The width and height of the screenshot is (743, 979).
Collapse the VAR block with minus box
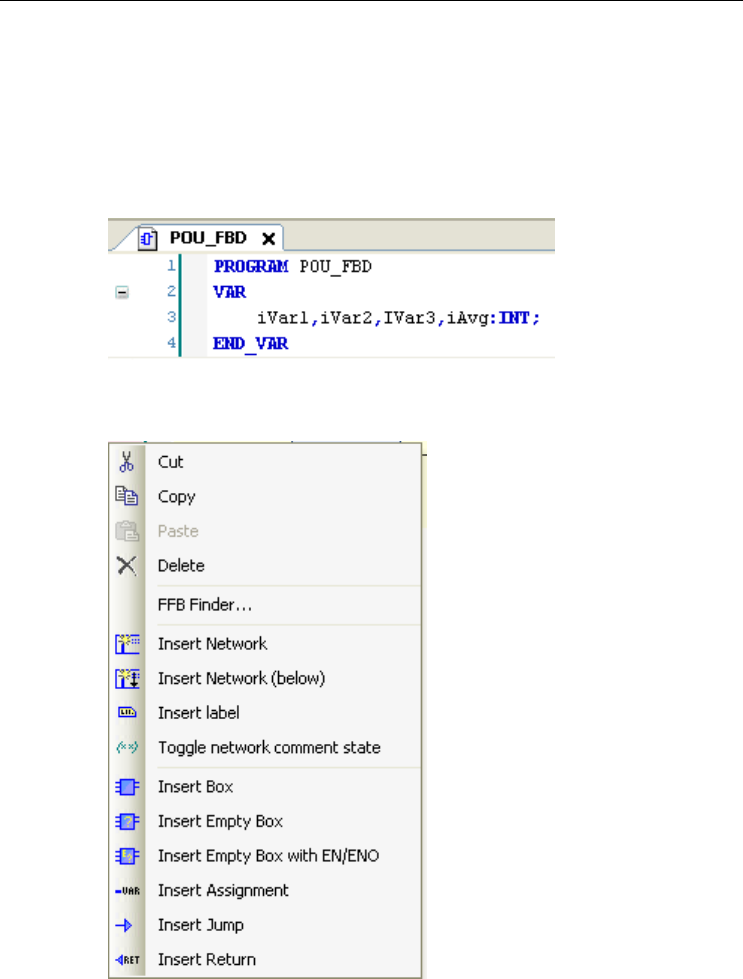122,292
